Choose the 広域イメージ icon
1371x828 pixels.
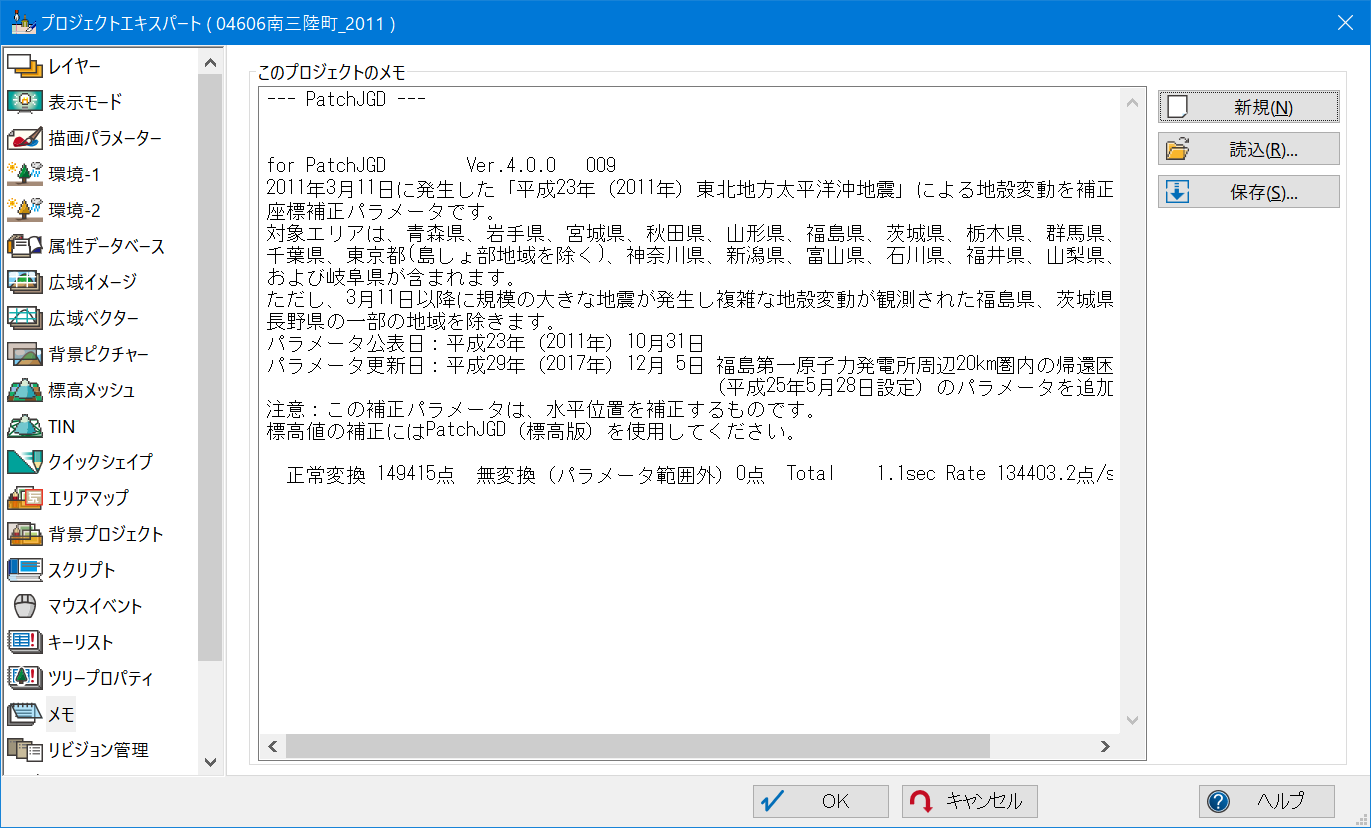point(24,282)
